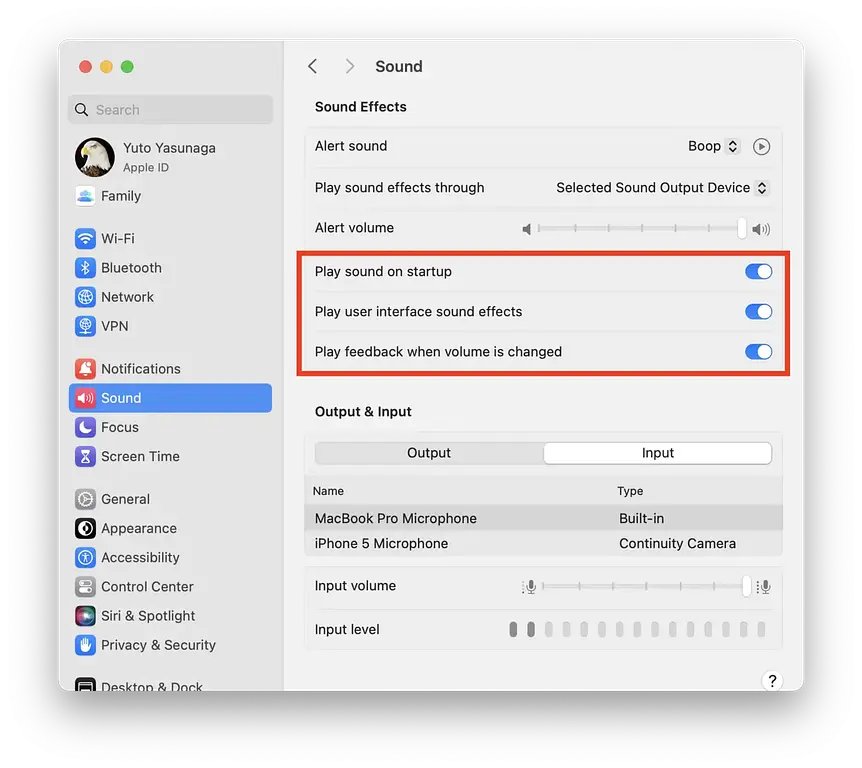
Task: Open the Alert sound dropdown showing Boop
Action: [713, 146]
